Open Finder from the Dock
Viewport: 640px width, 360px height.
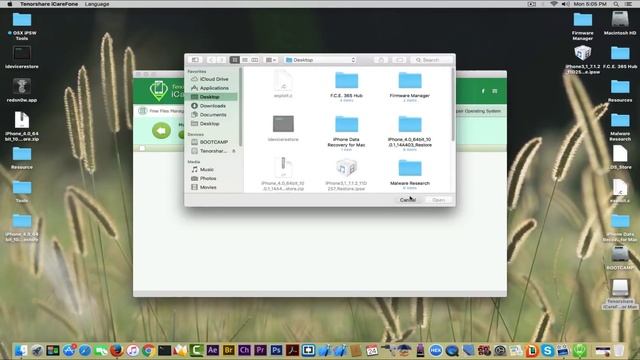(21, 350)
